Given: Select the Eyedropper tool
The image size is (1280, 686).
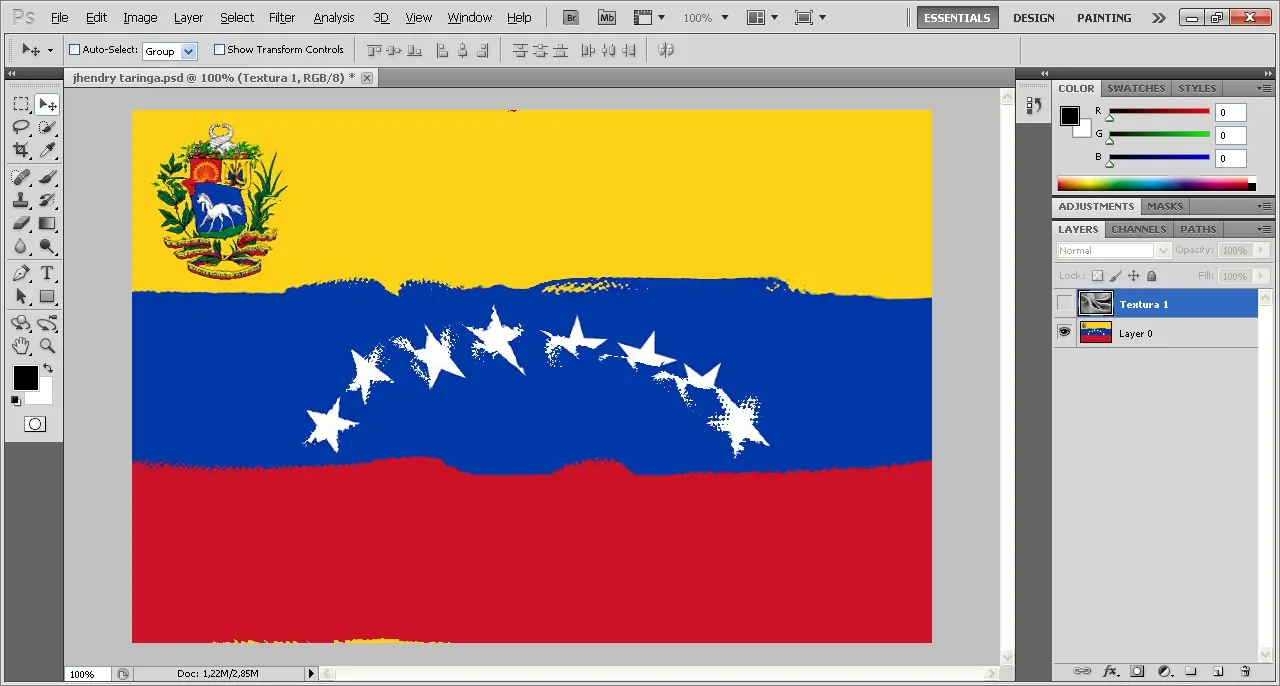Looking at the screenshot, I should [47, 150].
